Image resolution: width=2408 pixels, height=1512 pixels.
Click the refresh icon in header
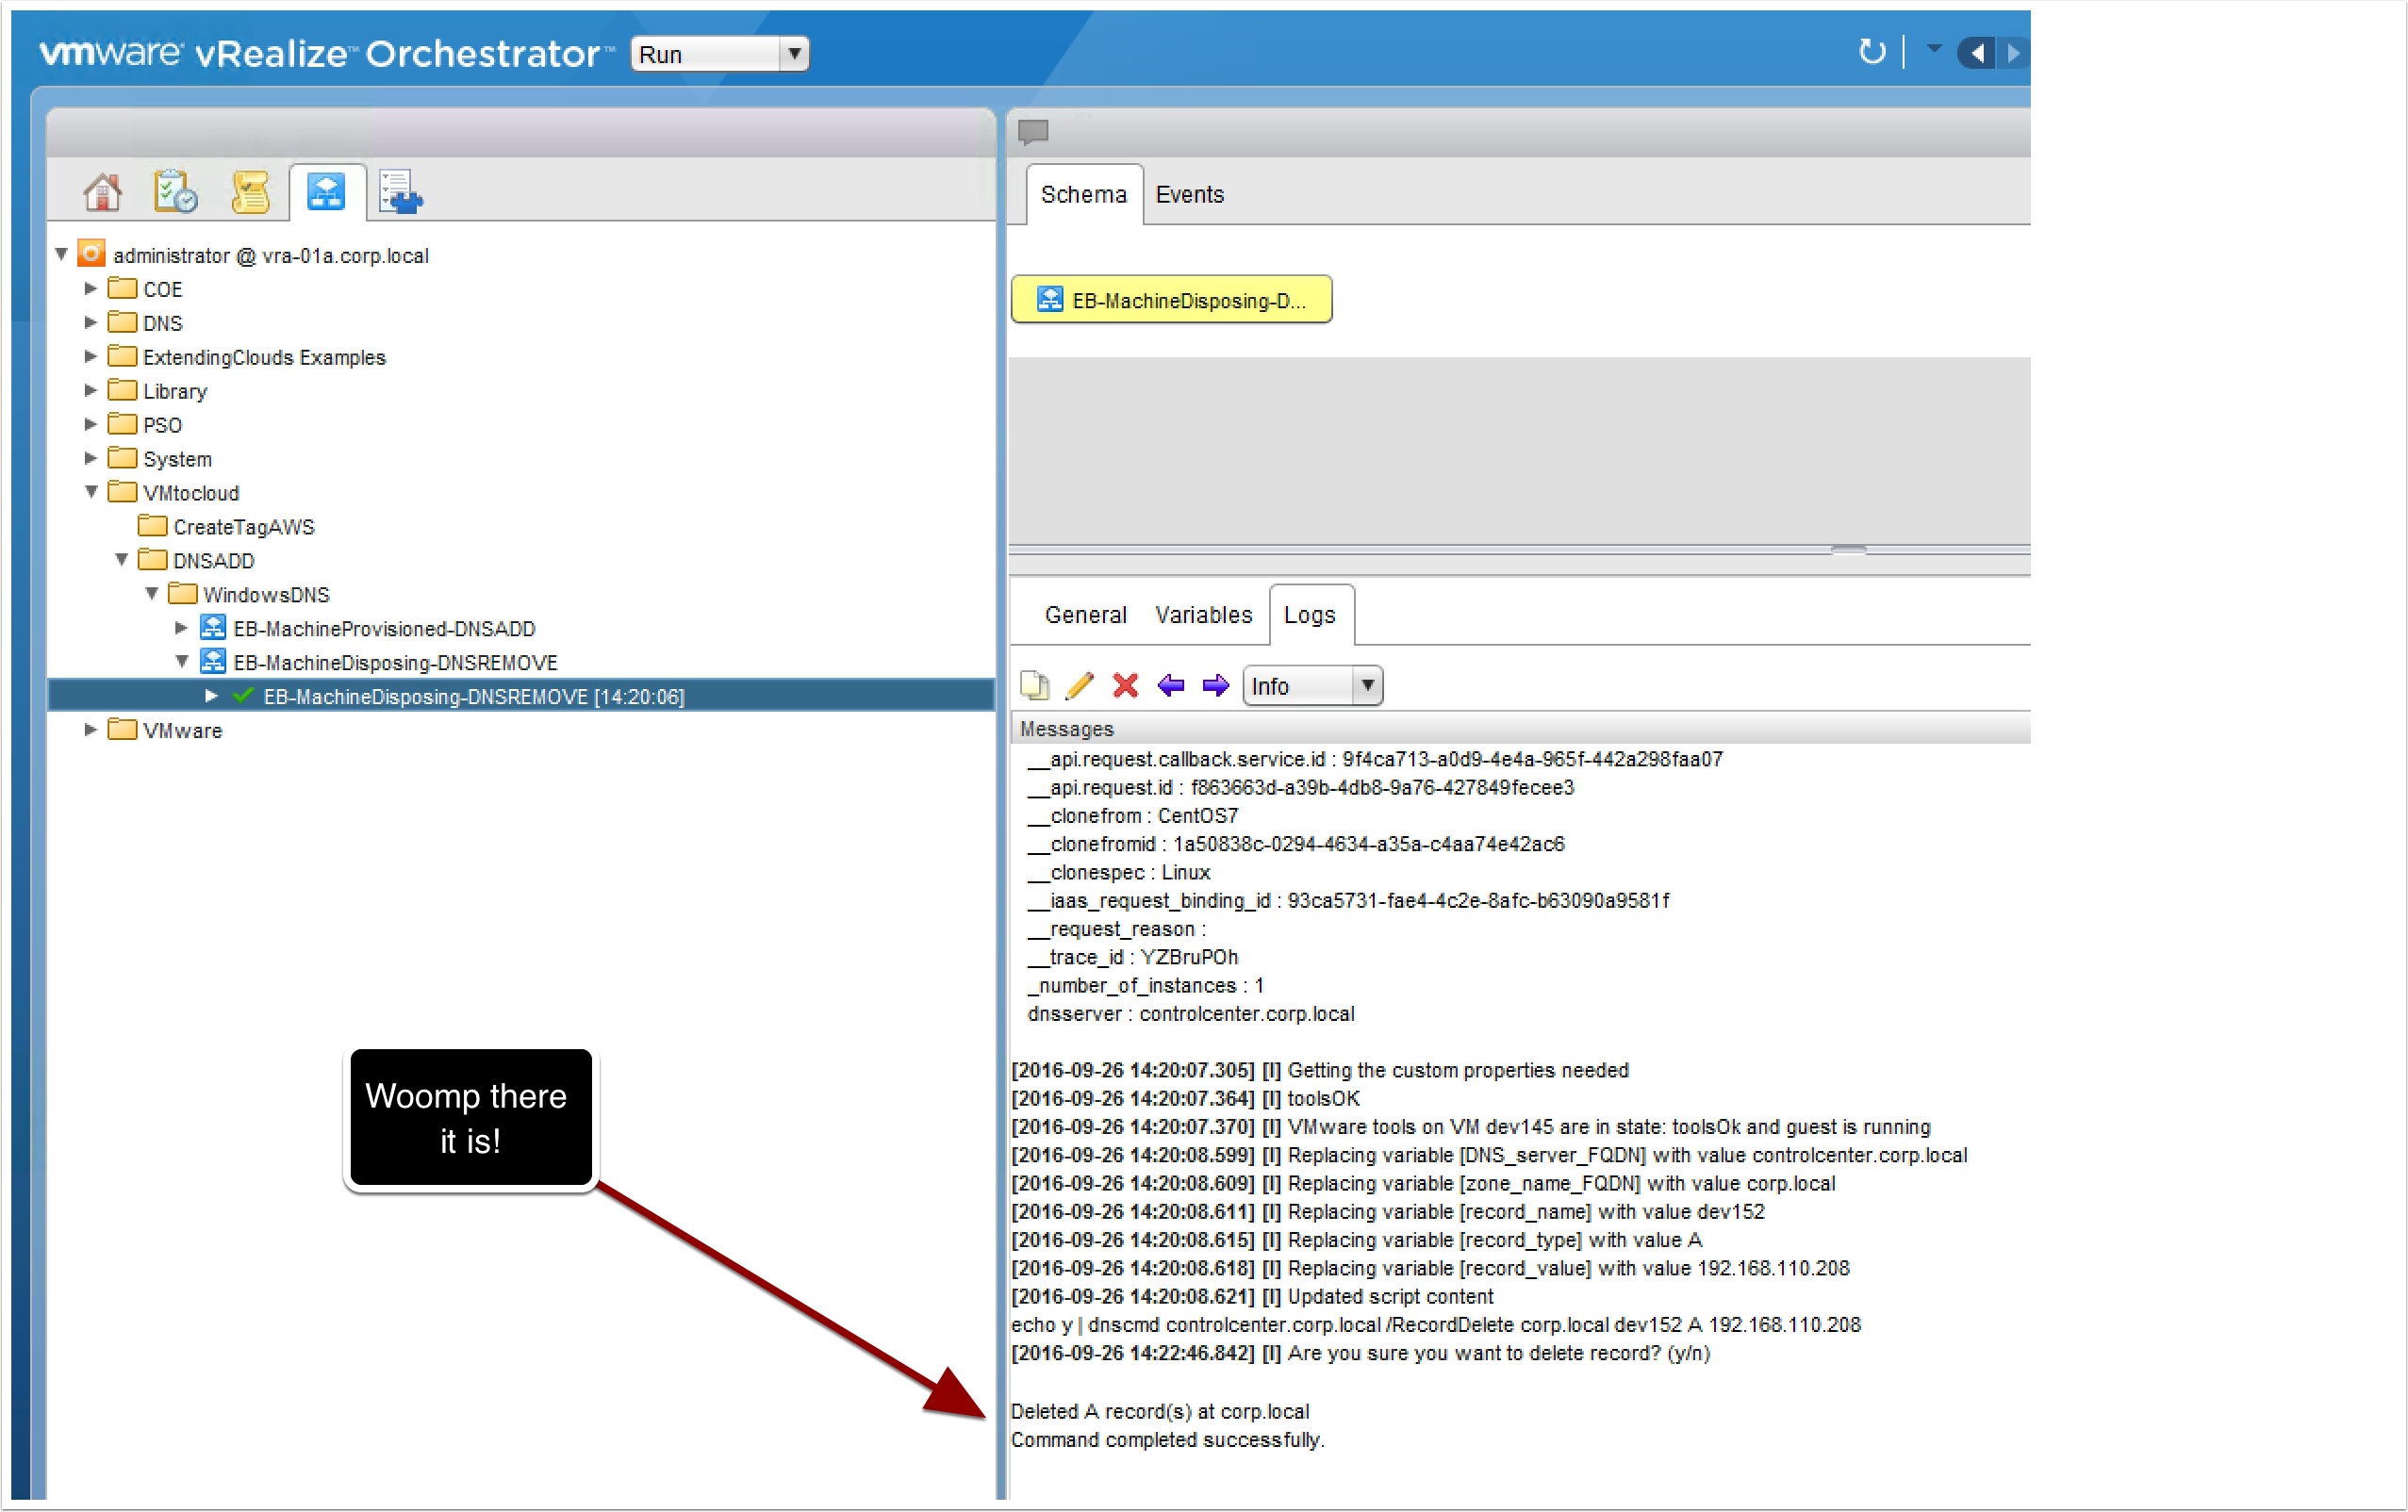pos(1871,51)
